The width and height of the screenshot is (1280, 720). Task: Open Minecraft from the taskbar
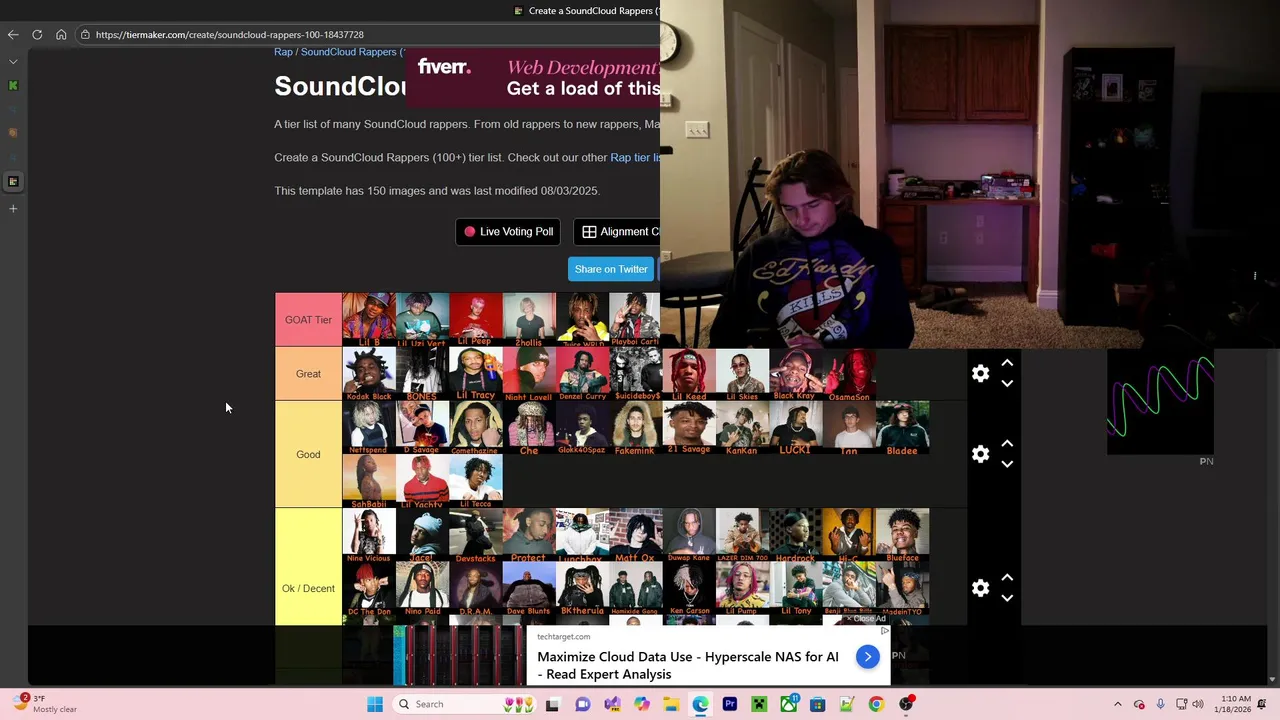[x=759, y=704]
